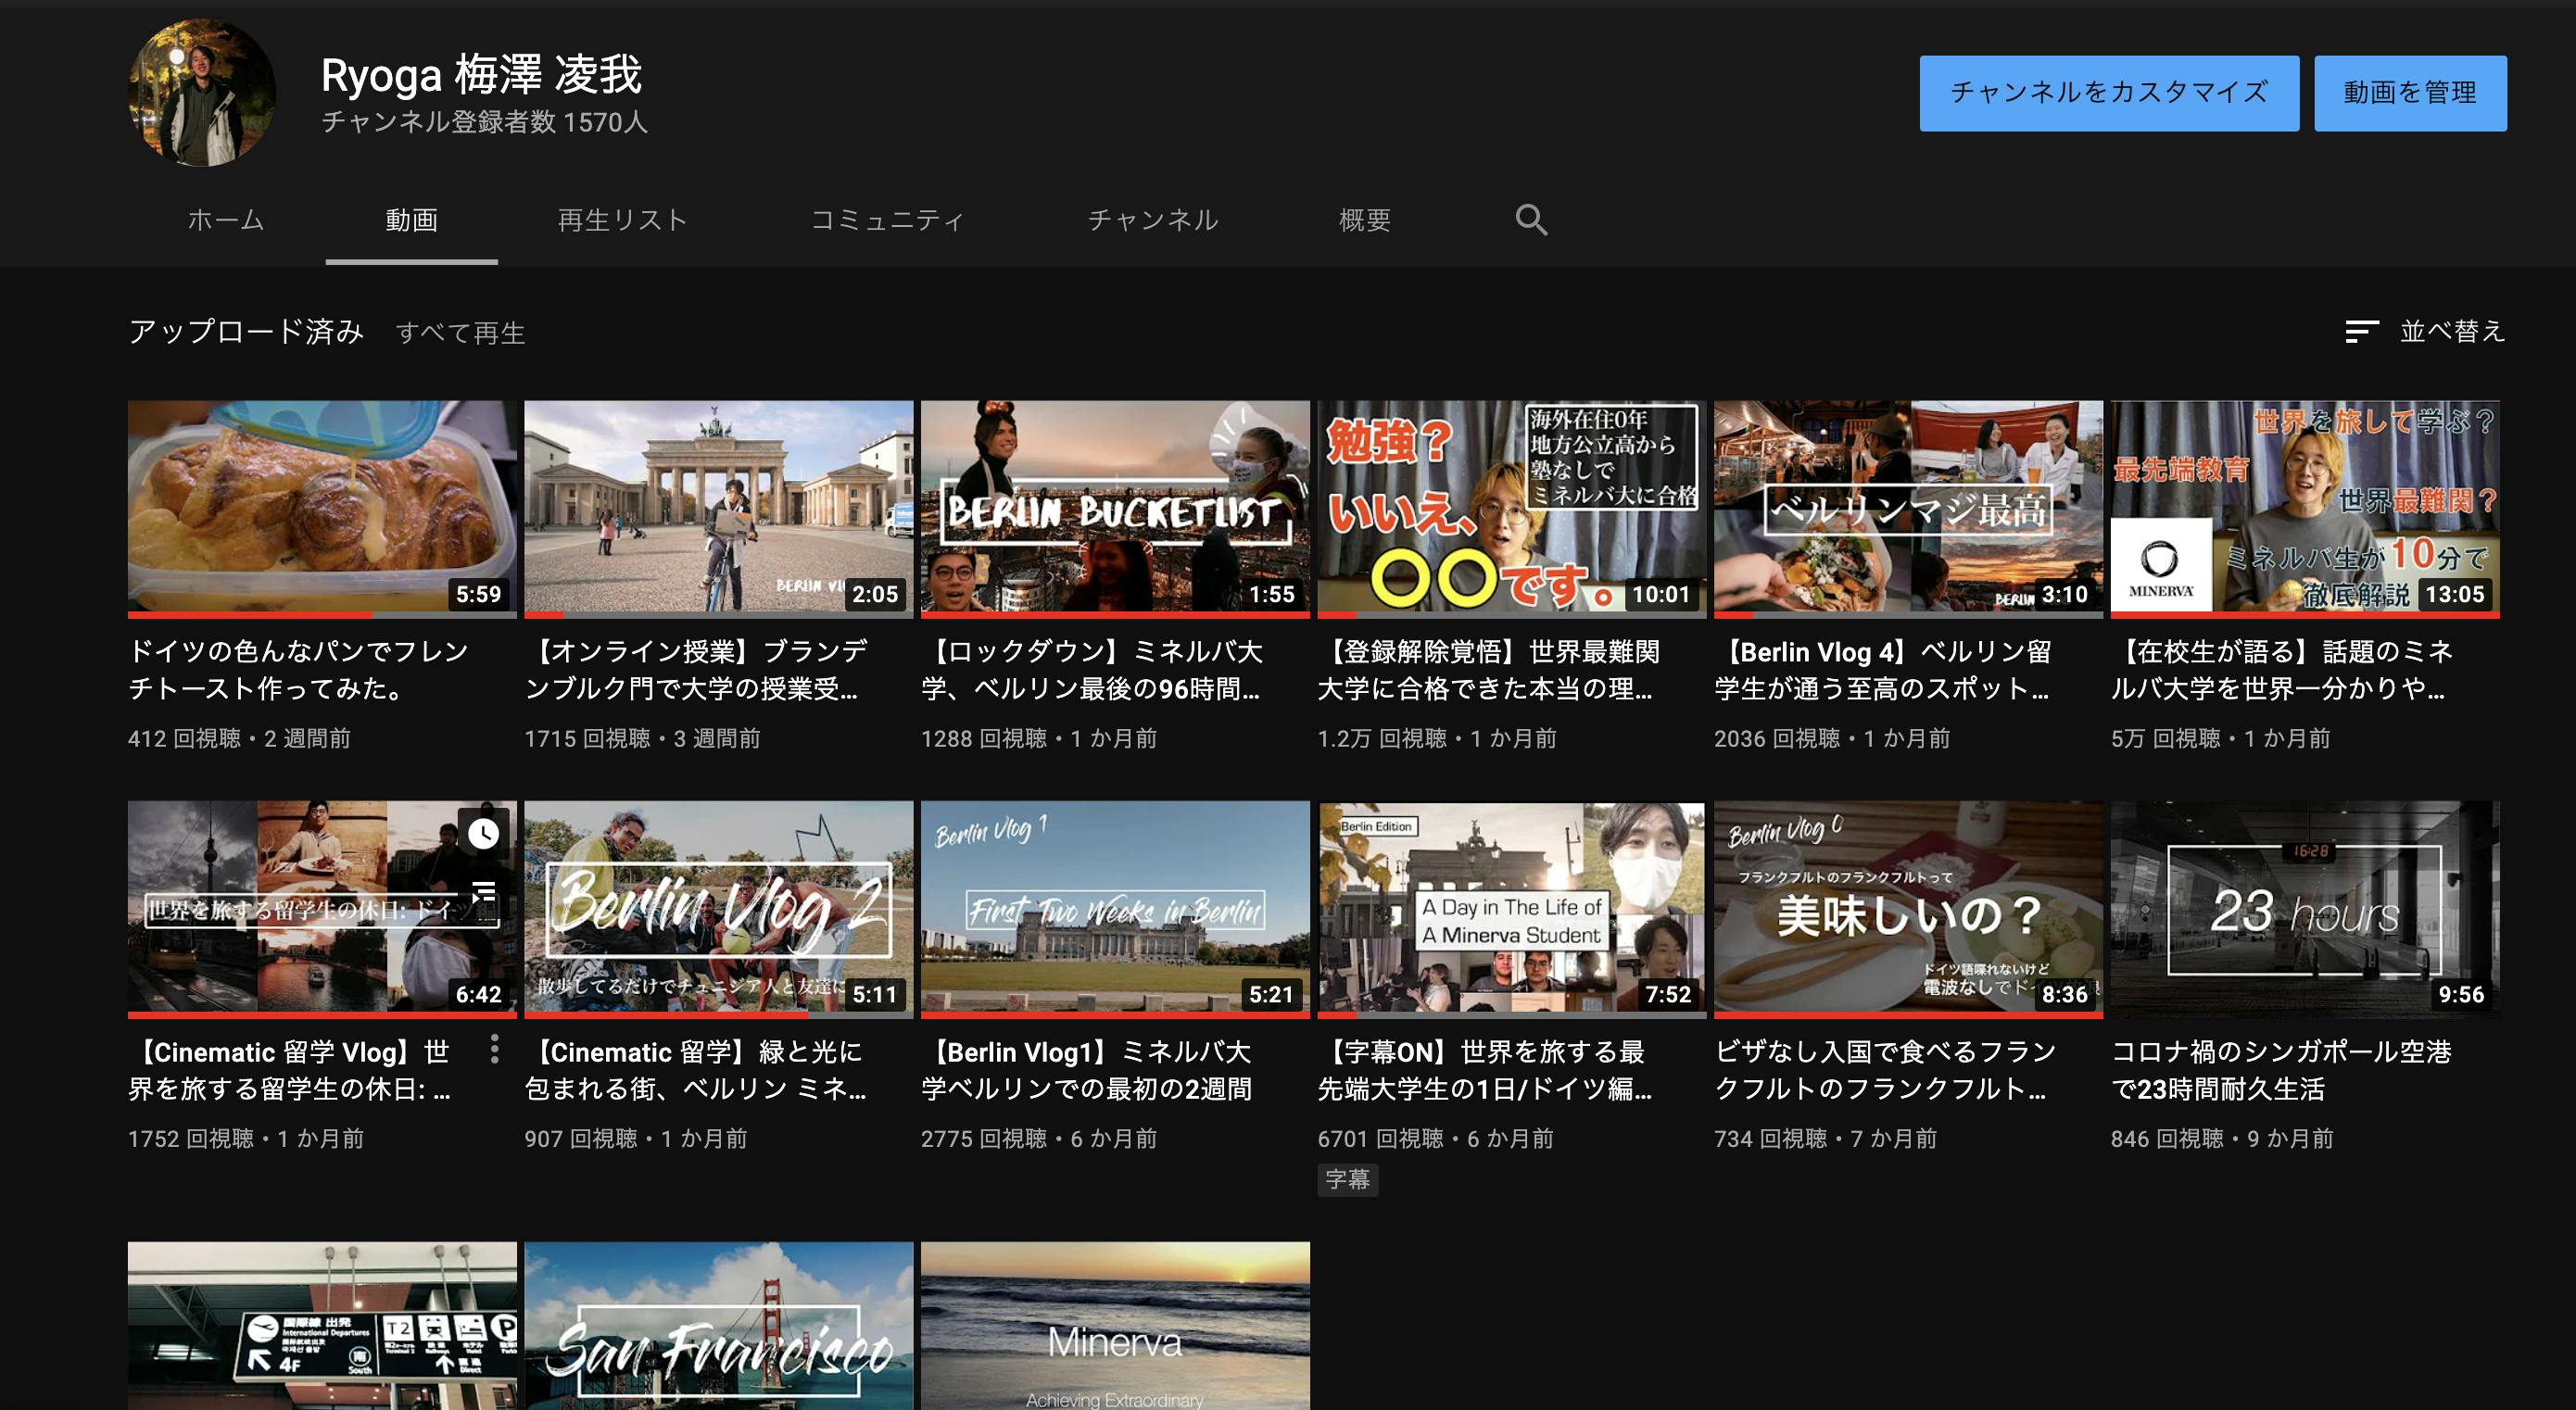This screenshot has height=1410, width=2576.
Task: Show the 概要 tab
Action: [x=1365, y=220]
